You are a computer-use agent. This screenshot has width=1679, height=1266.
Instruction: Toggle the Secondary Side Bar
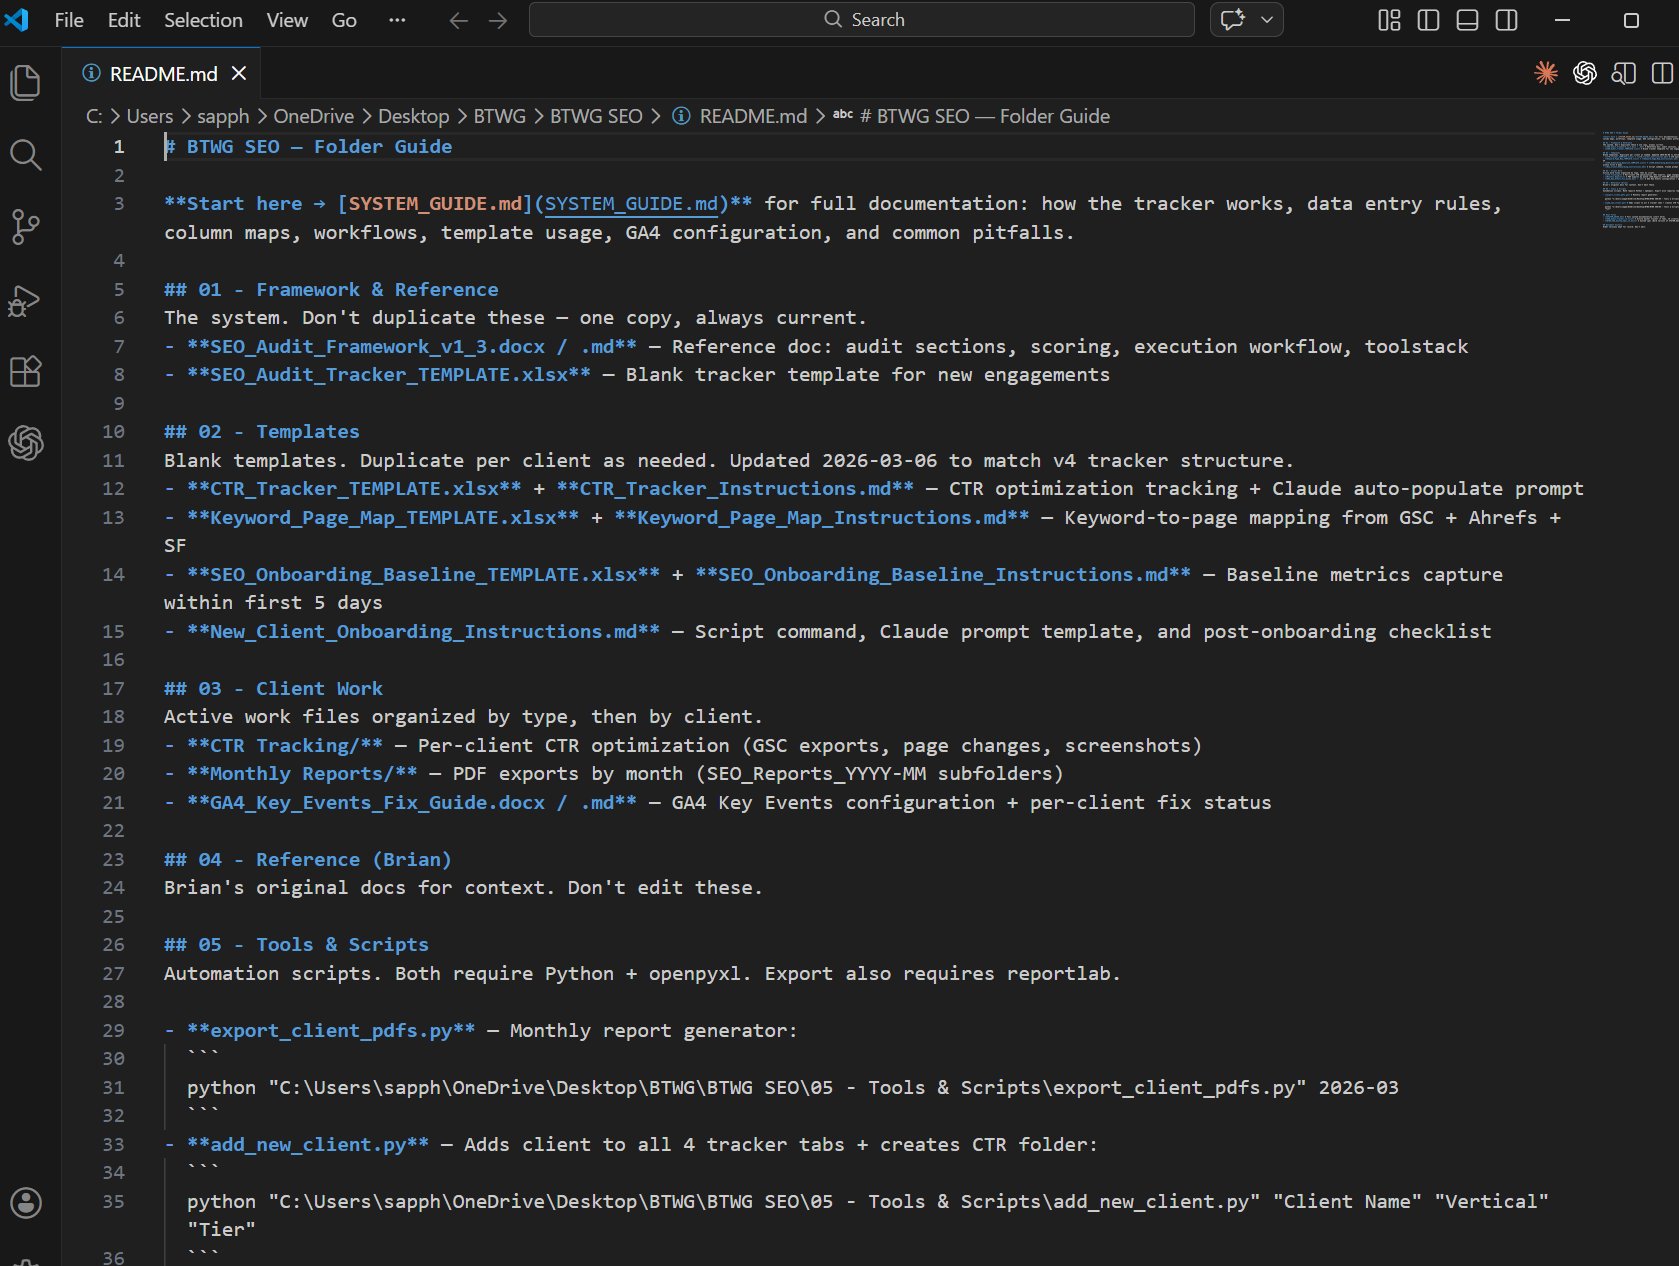pos(1505,19)
